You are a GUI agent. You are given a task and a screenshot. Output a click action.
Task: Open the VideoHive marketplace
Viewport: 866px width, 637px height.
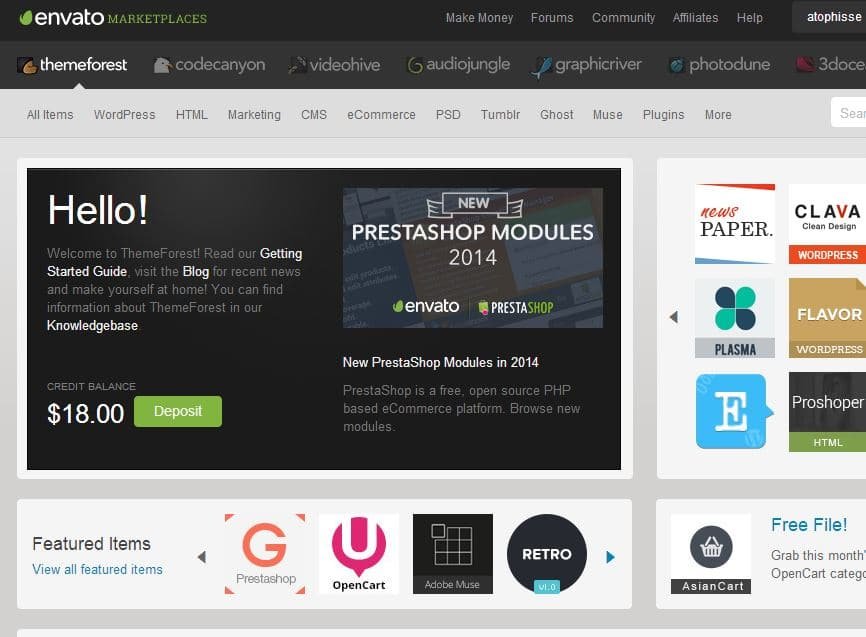point(334,65)
